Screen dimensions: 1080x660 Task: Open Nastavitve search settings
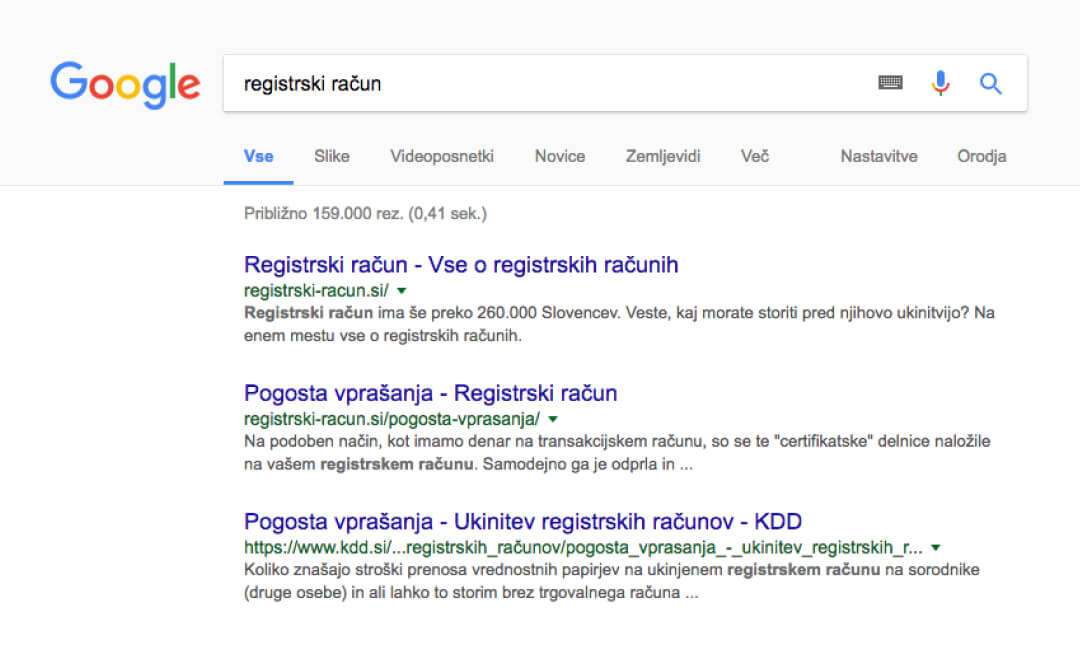coord(878,156)
